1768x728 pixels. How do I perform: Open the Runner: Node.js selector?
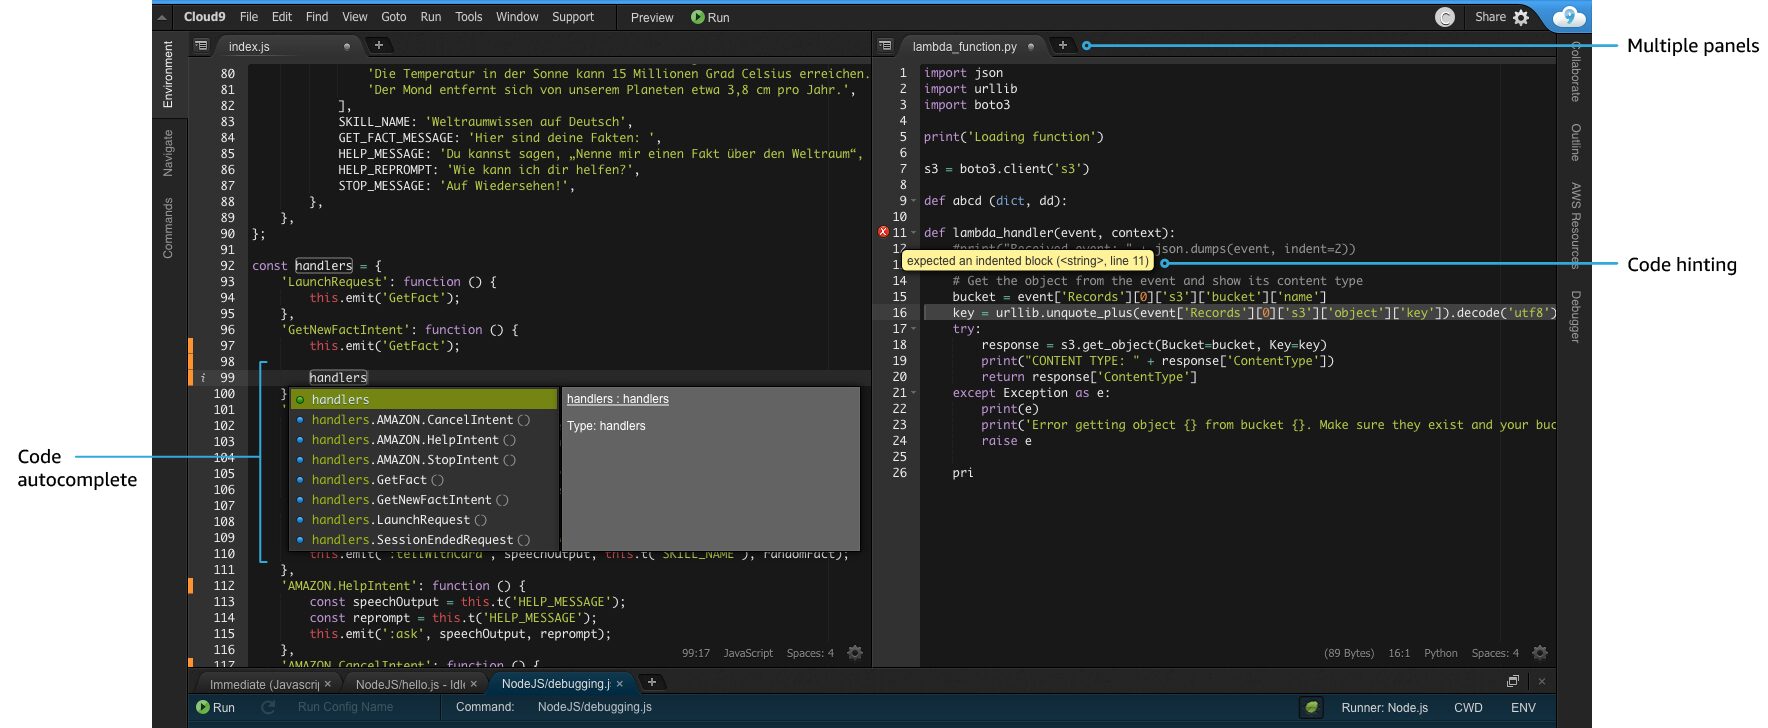1384,708
